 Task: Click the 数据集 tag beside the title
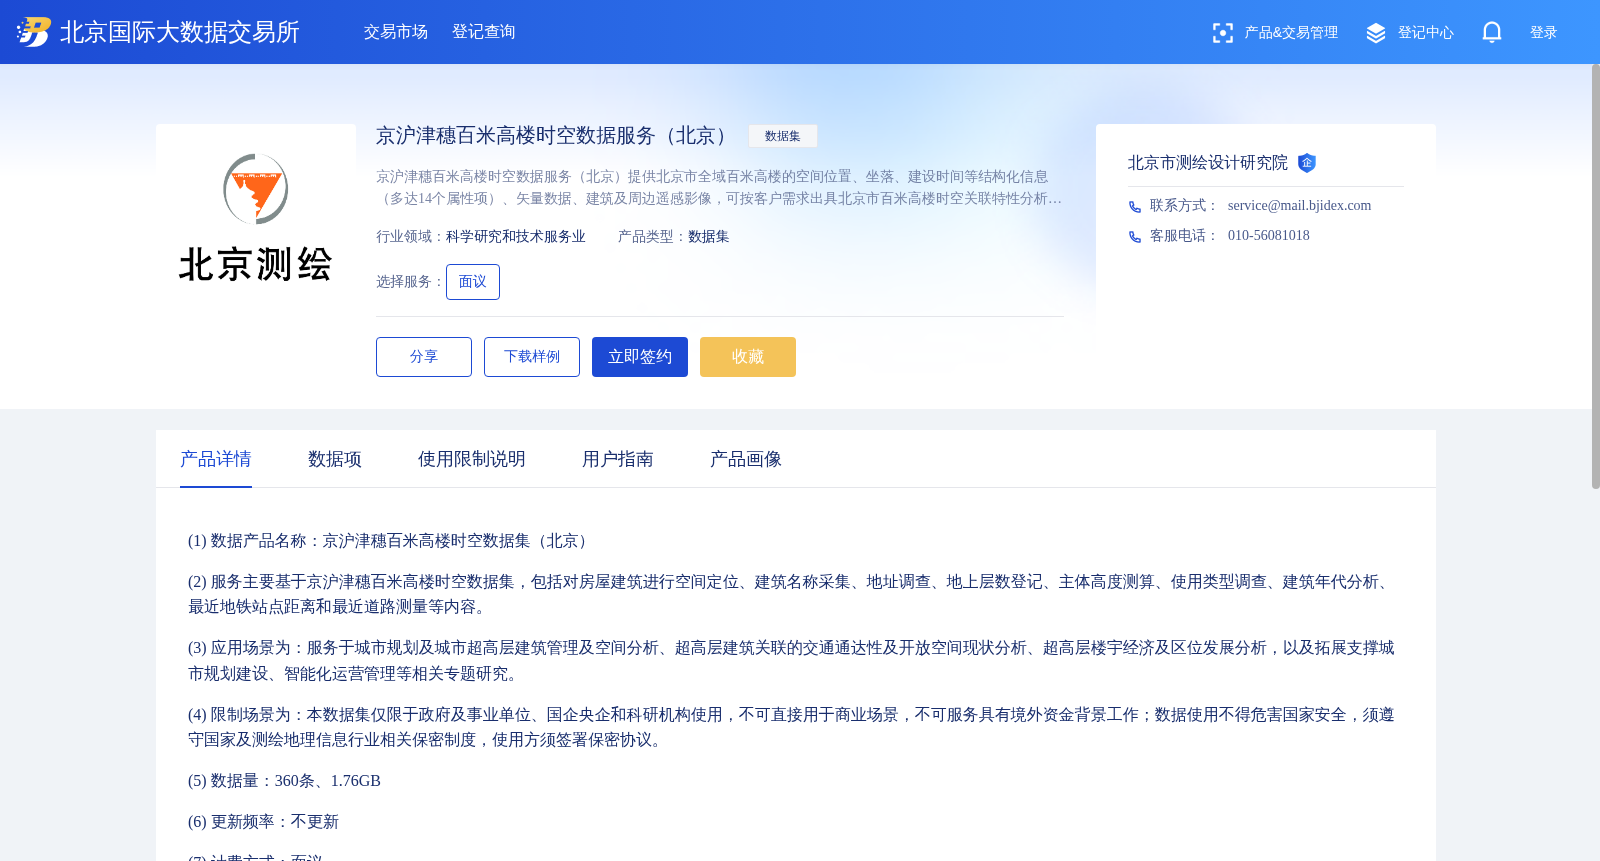783,136
